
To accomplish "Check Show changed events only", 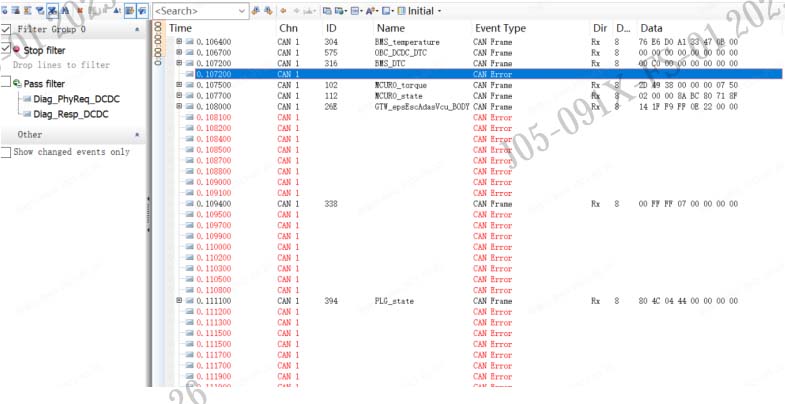I will (x=6, y=152).
